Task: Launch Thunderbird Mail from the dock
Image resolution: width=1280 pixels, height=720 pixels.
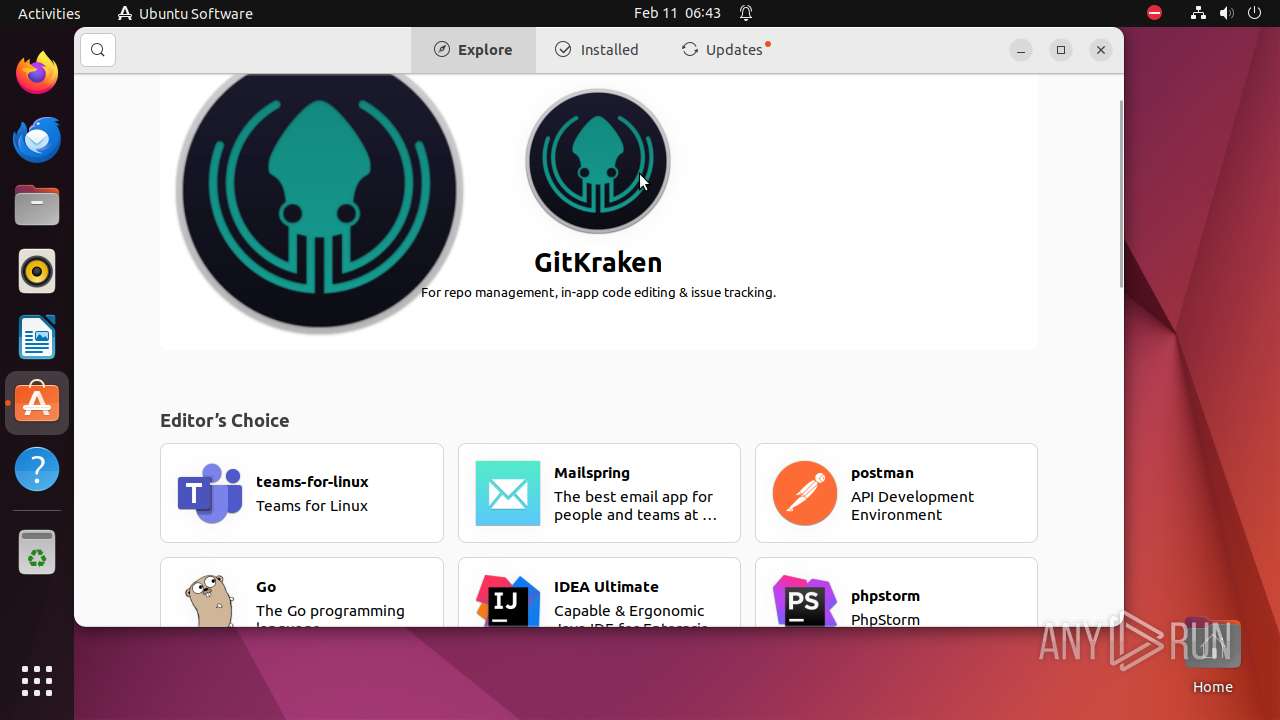Action: tap(37, 139)
